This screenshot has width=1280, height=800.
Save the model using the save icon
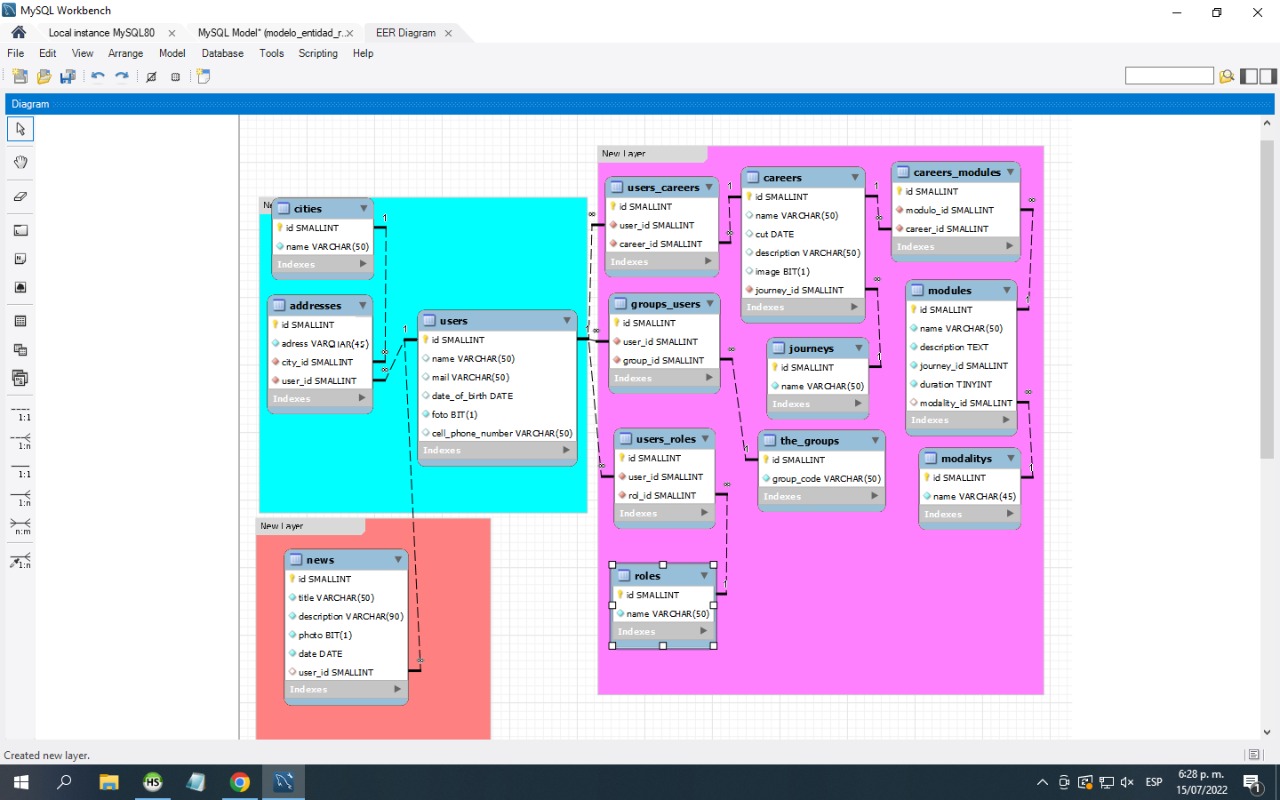[x=67, y=76]
